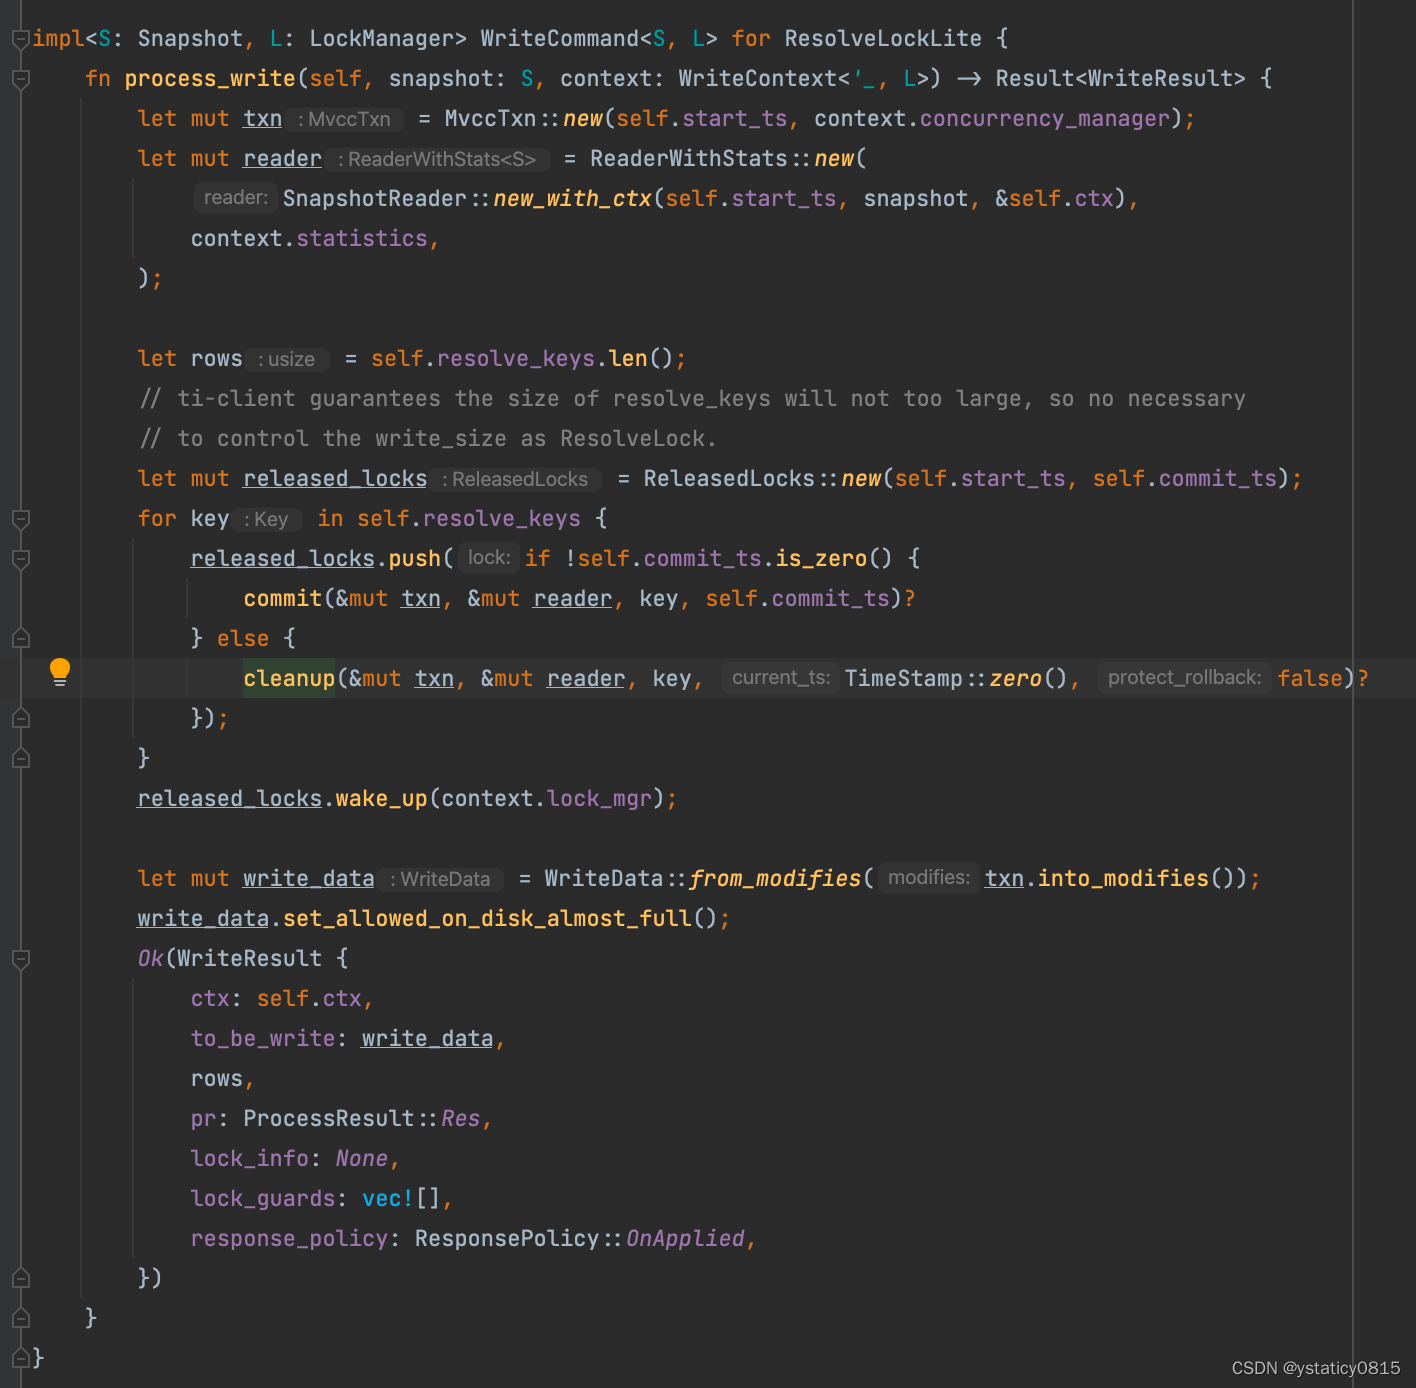Click 'wake_up' method call

381,799
